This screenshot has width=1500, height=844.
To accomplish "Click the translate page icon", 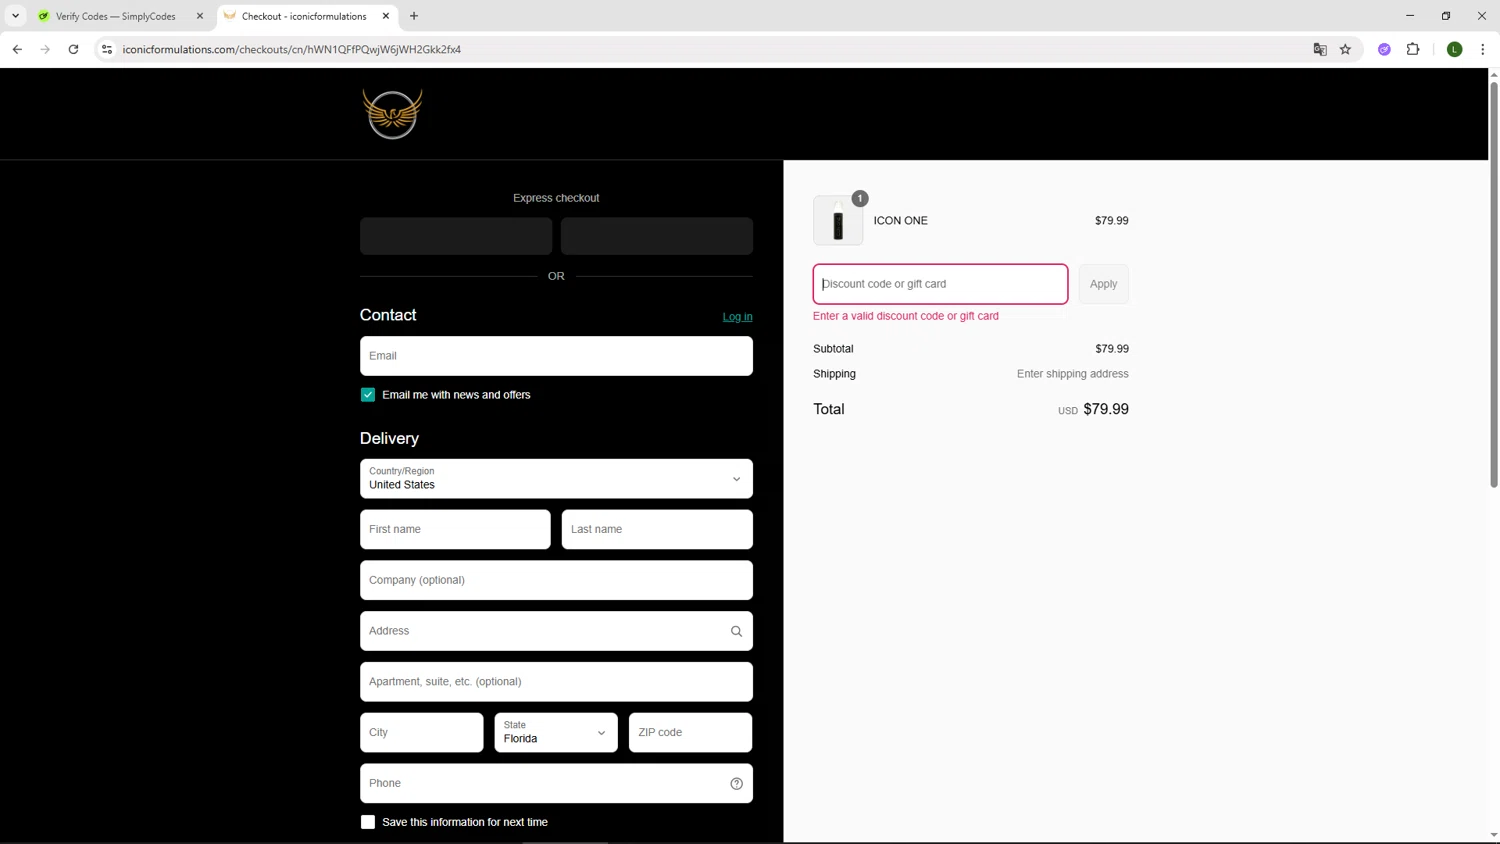I will (1320, 49).
